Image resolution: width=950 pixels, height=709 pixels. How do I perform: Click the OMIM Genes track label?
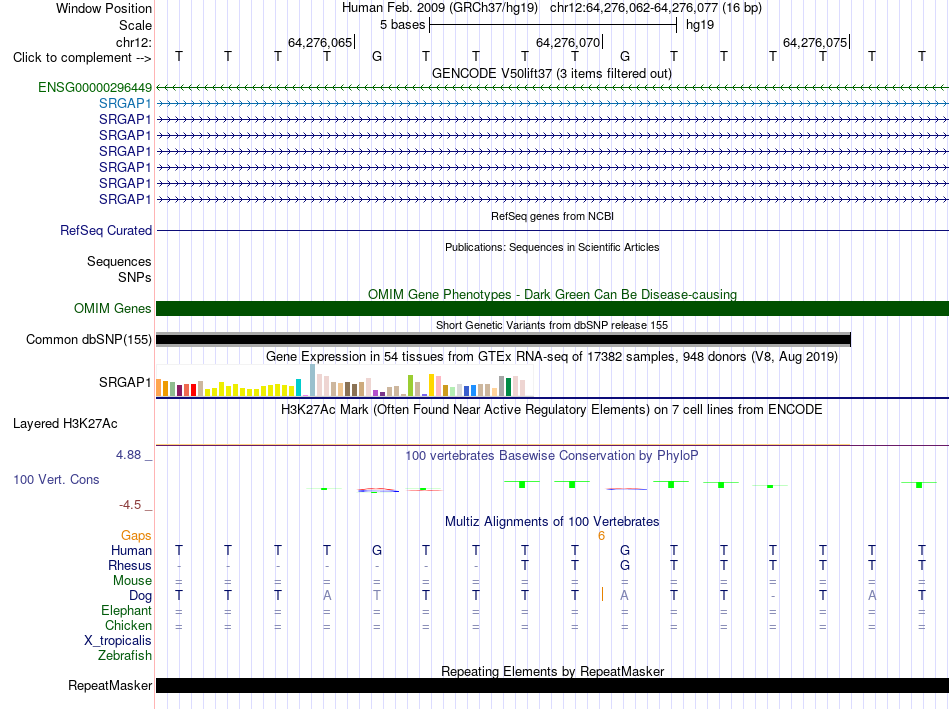tap(113, 308)
